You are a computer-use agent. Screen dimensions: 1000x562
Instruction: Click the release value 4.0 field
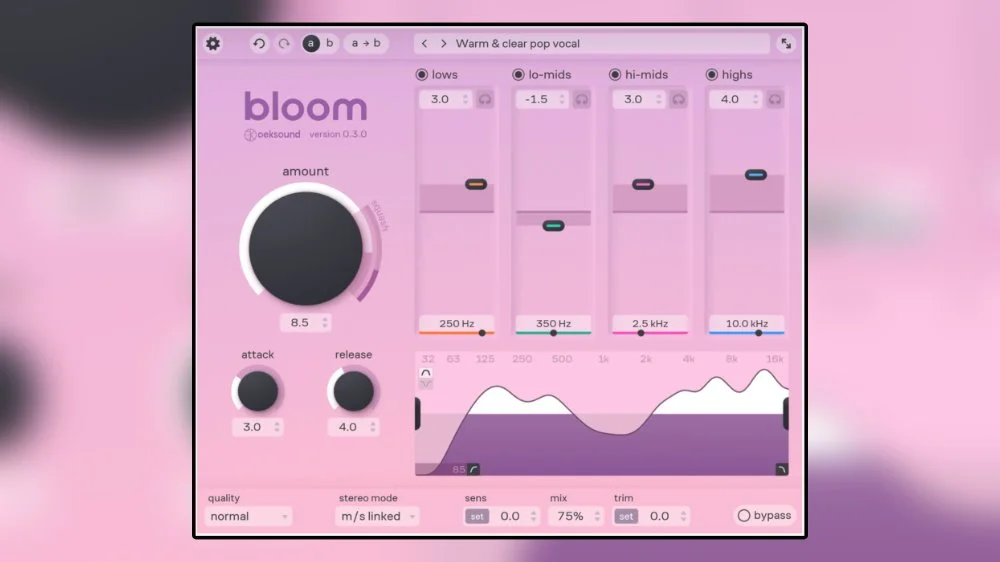coord(348,427)
